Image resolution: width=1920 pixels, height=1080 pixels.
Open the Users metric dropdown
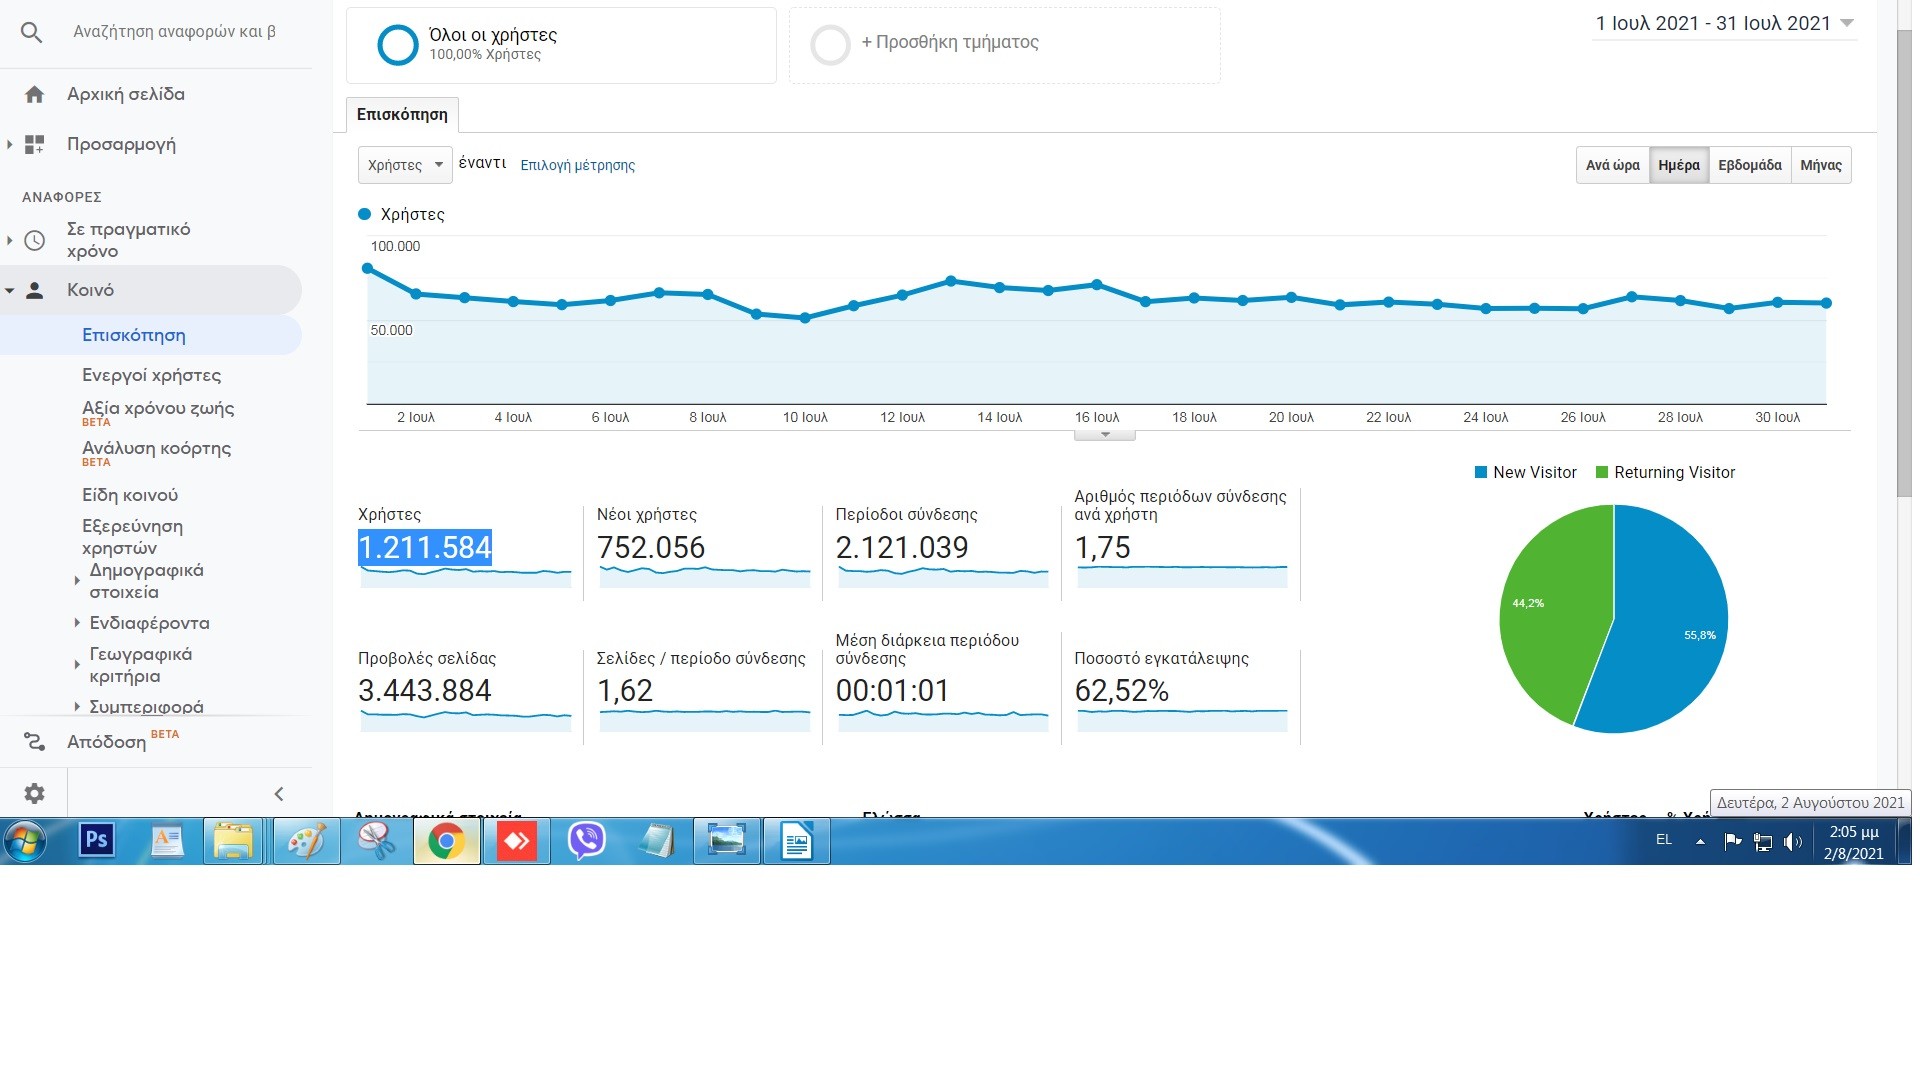pos(405,165)
